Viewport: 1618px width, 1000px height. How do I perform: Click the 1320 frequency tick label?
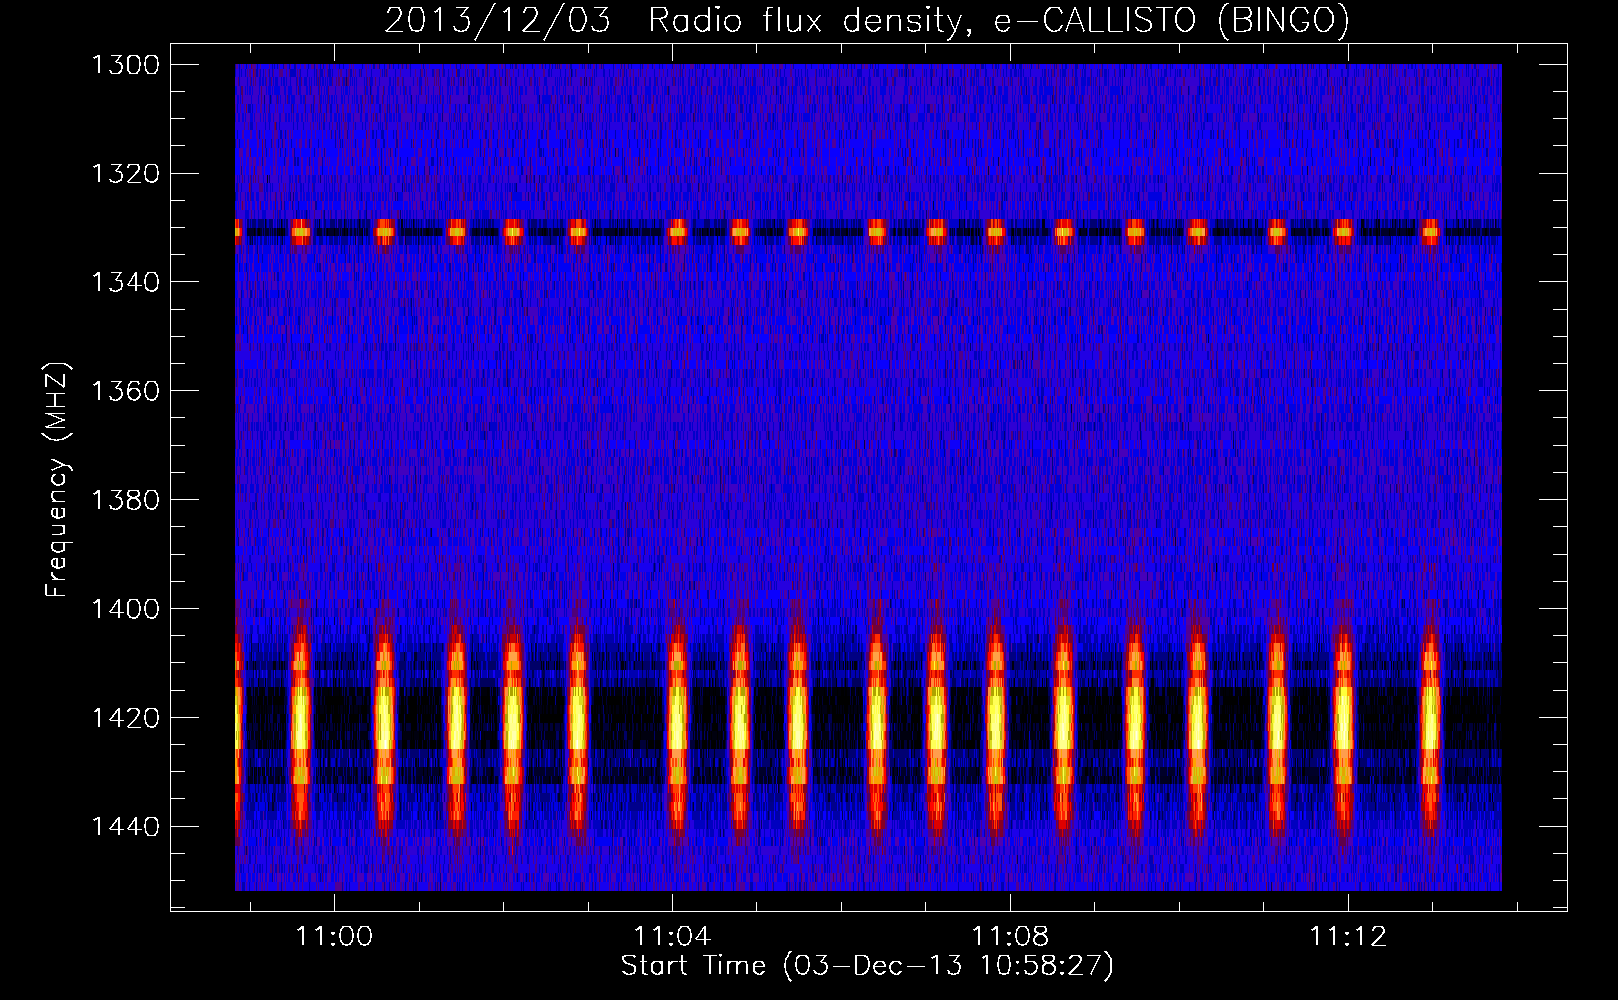(x=125, y=174)
